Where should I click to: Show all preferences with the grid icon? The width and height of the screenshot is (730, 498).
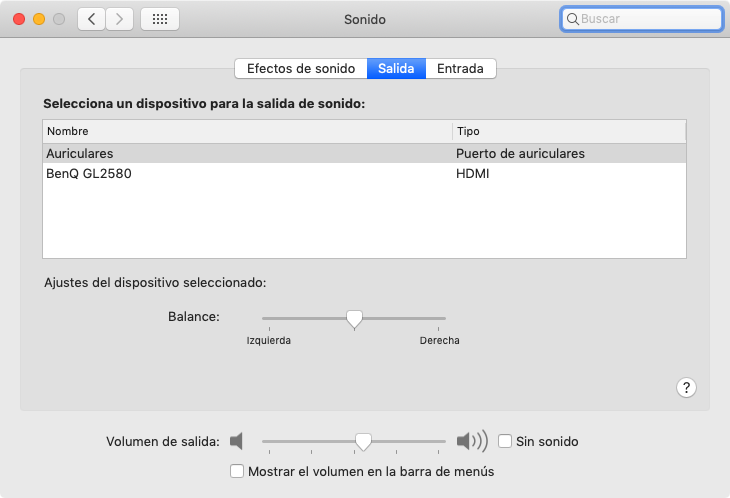pyautogui.click(x=160, y=19)
